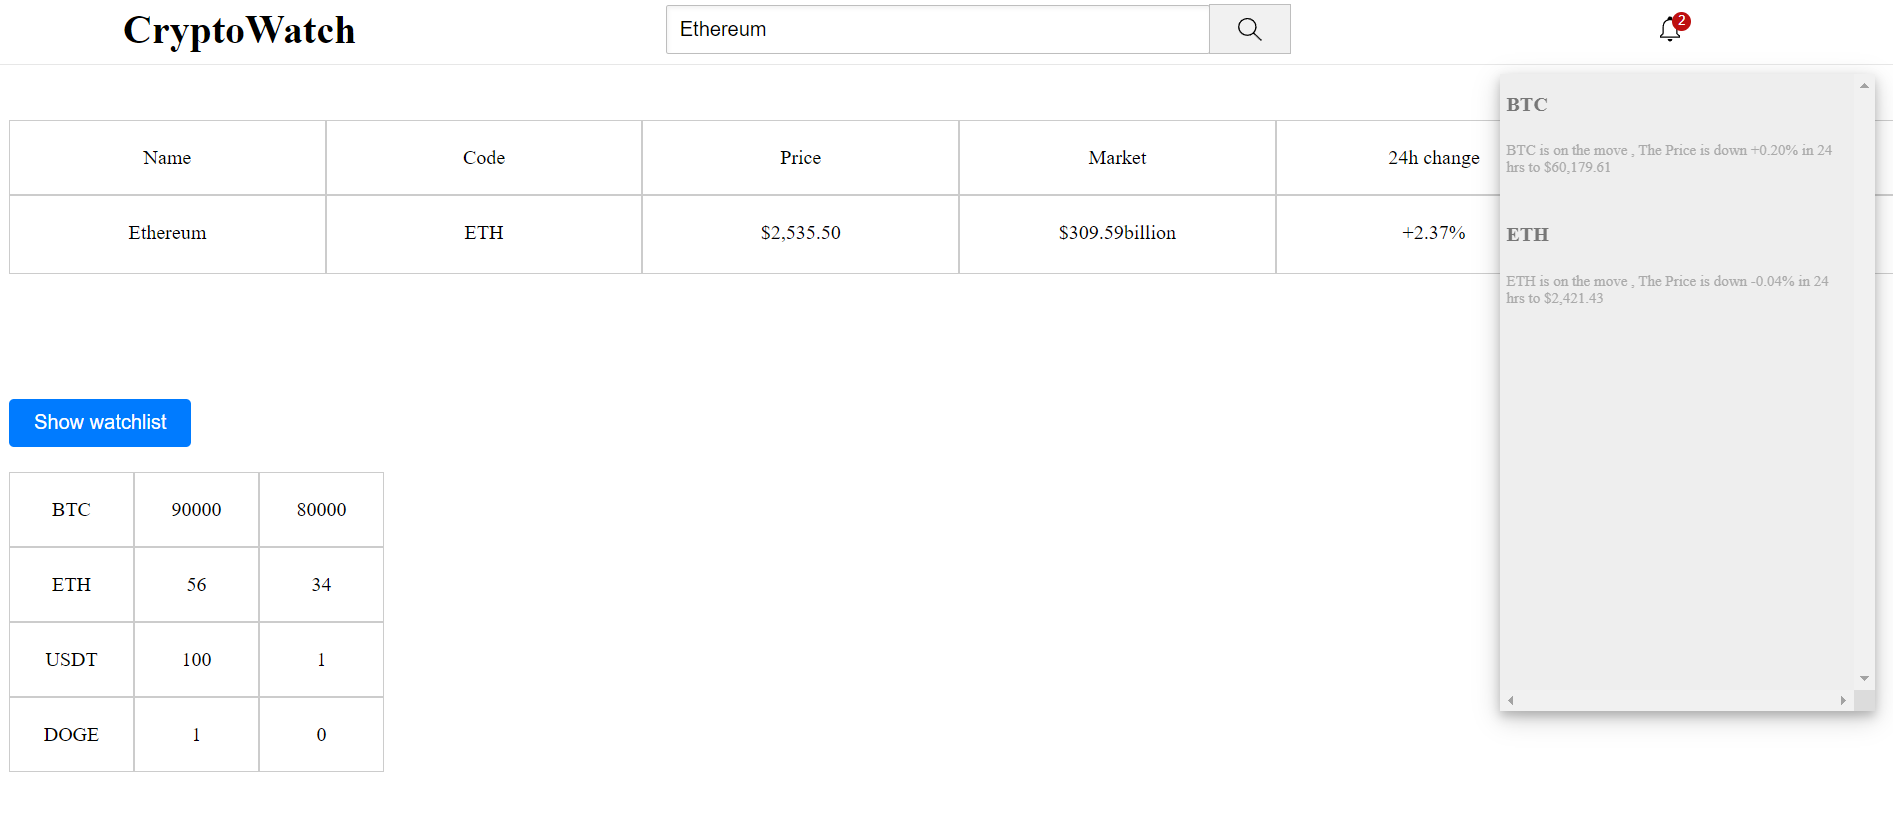Screen dimensions: 1893x817
Task: Click the notification panel scroll up arrow
Action: tap(1864, 86)
